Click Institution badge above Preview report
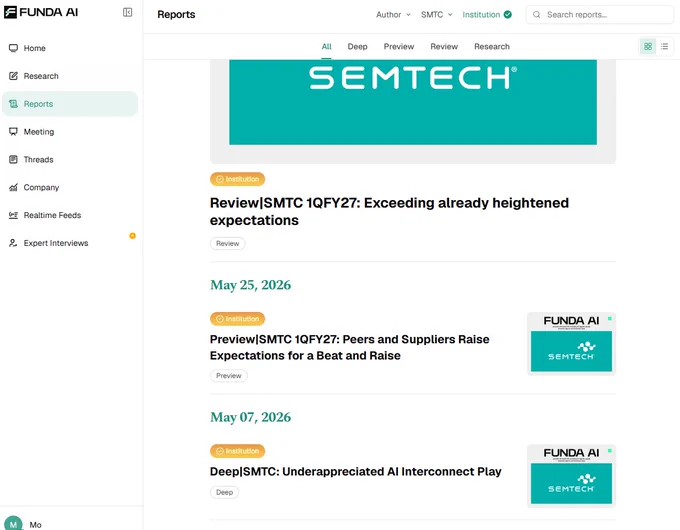 tap(237, 319)
